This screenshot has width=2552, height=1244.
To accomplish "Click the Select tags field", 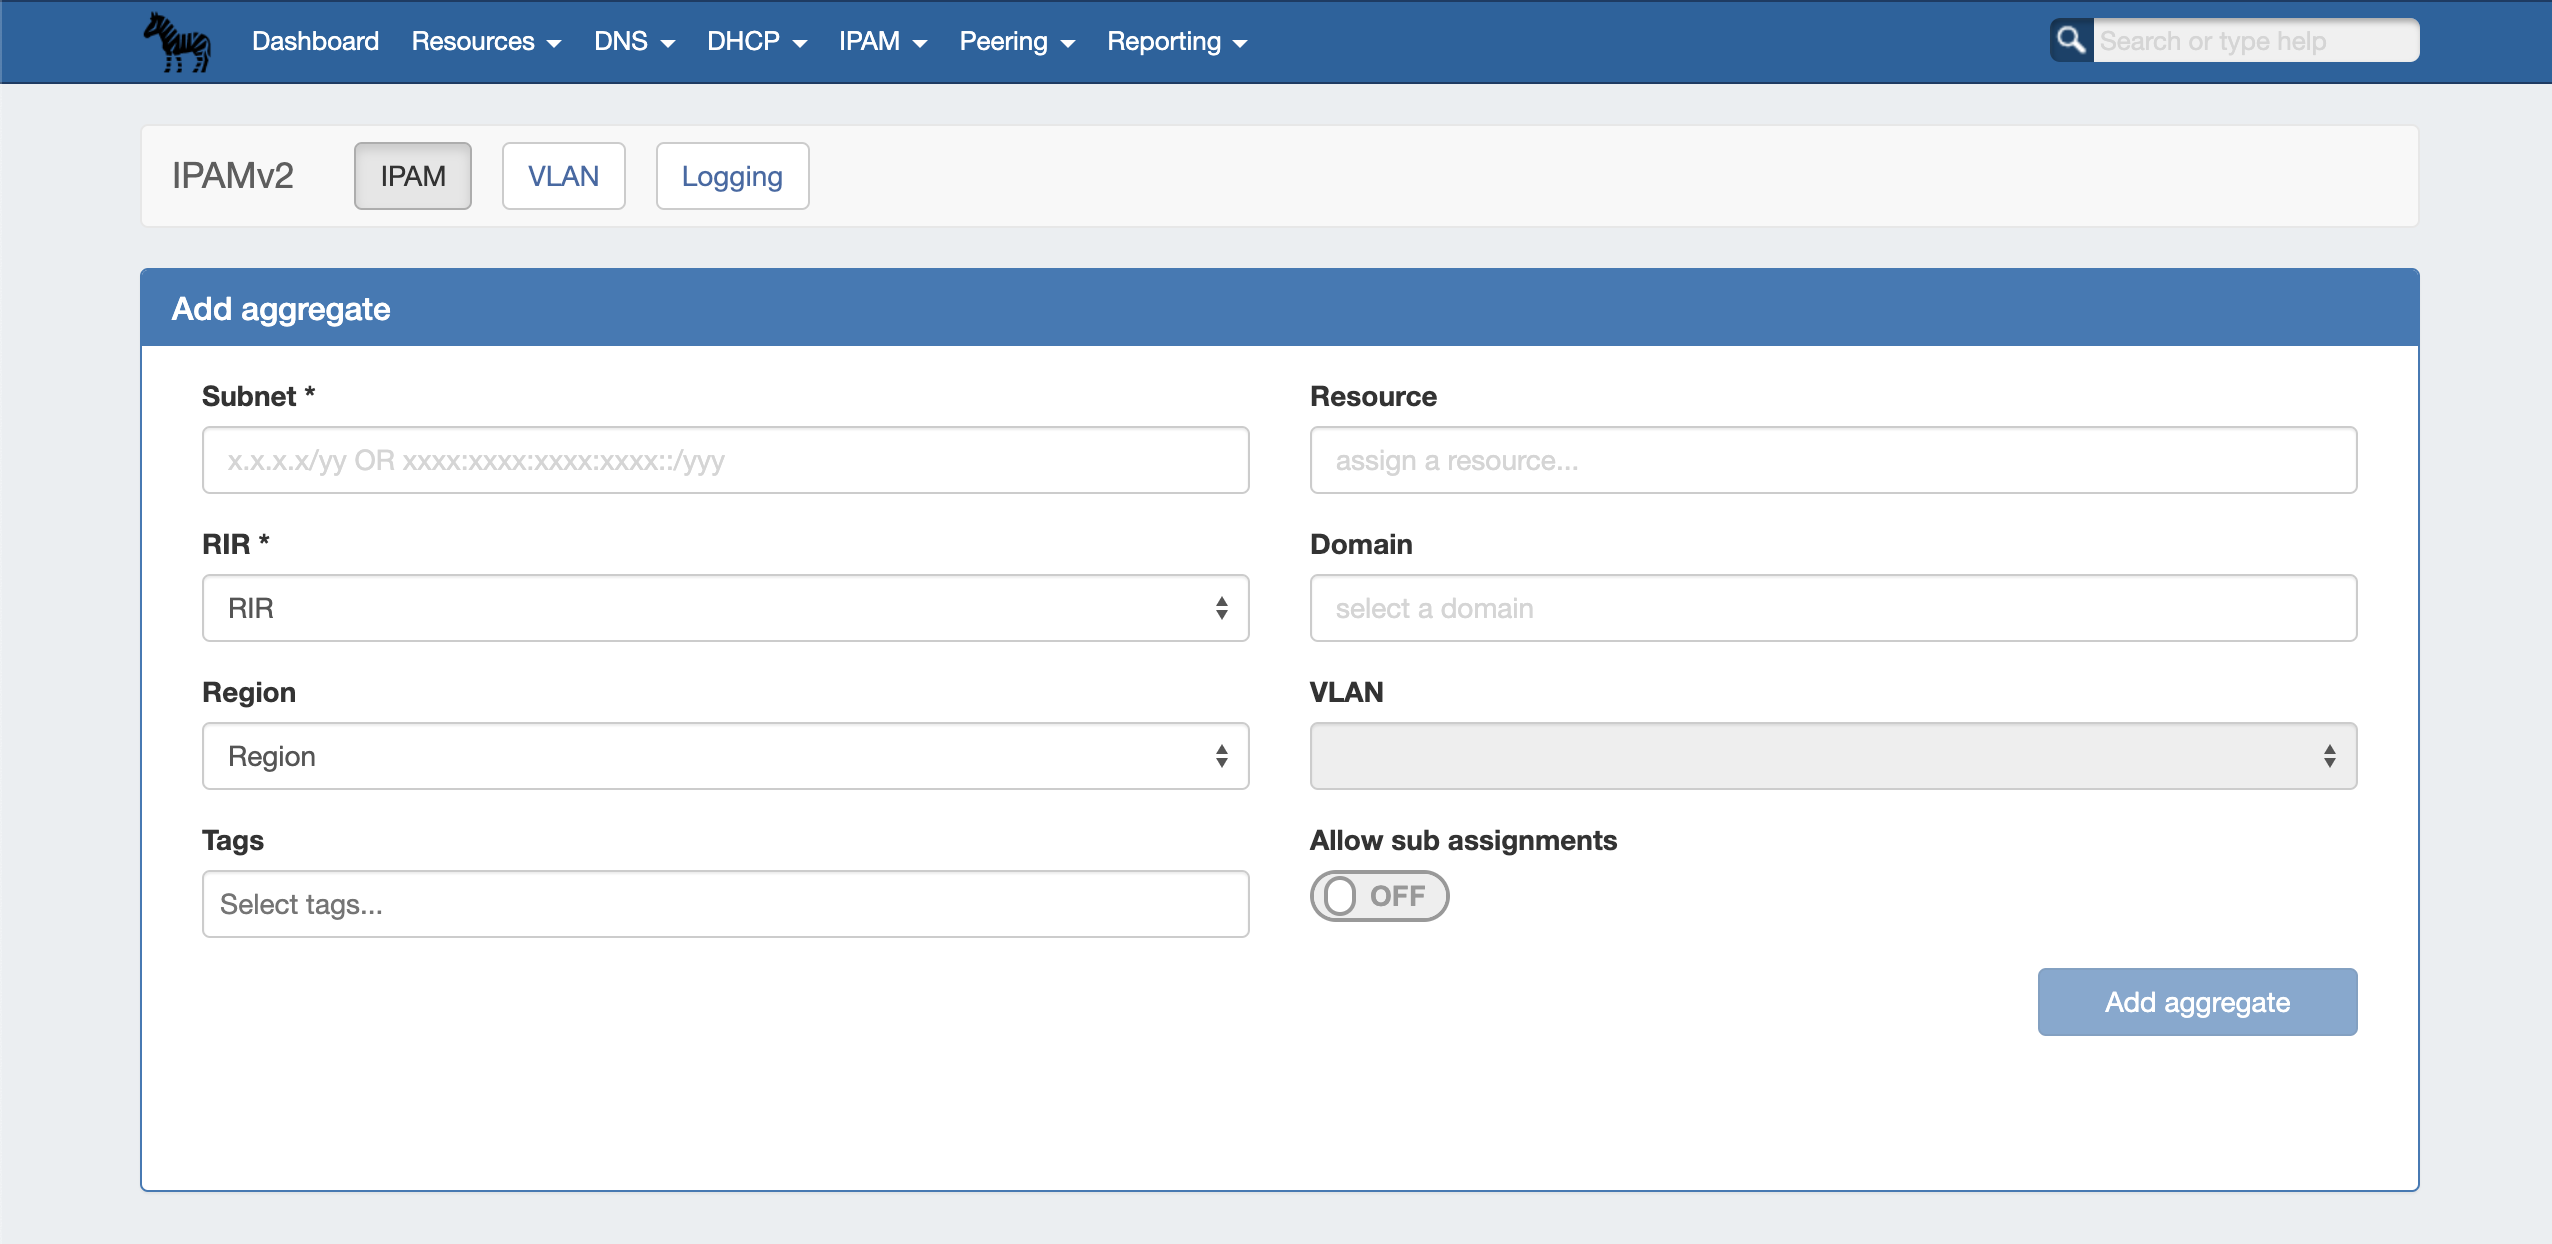I will coord(725,904).
